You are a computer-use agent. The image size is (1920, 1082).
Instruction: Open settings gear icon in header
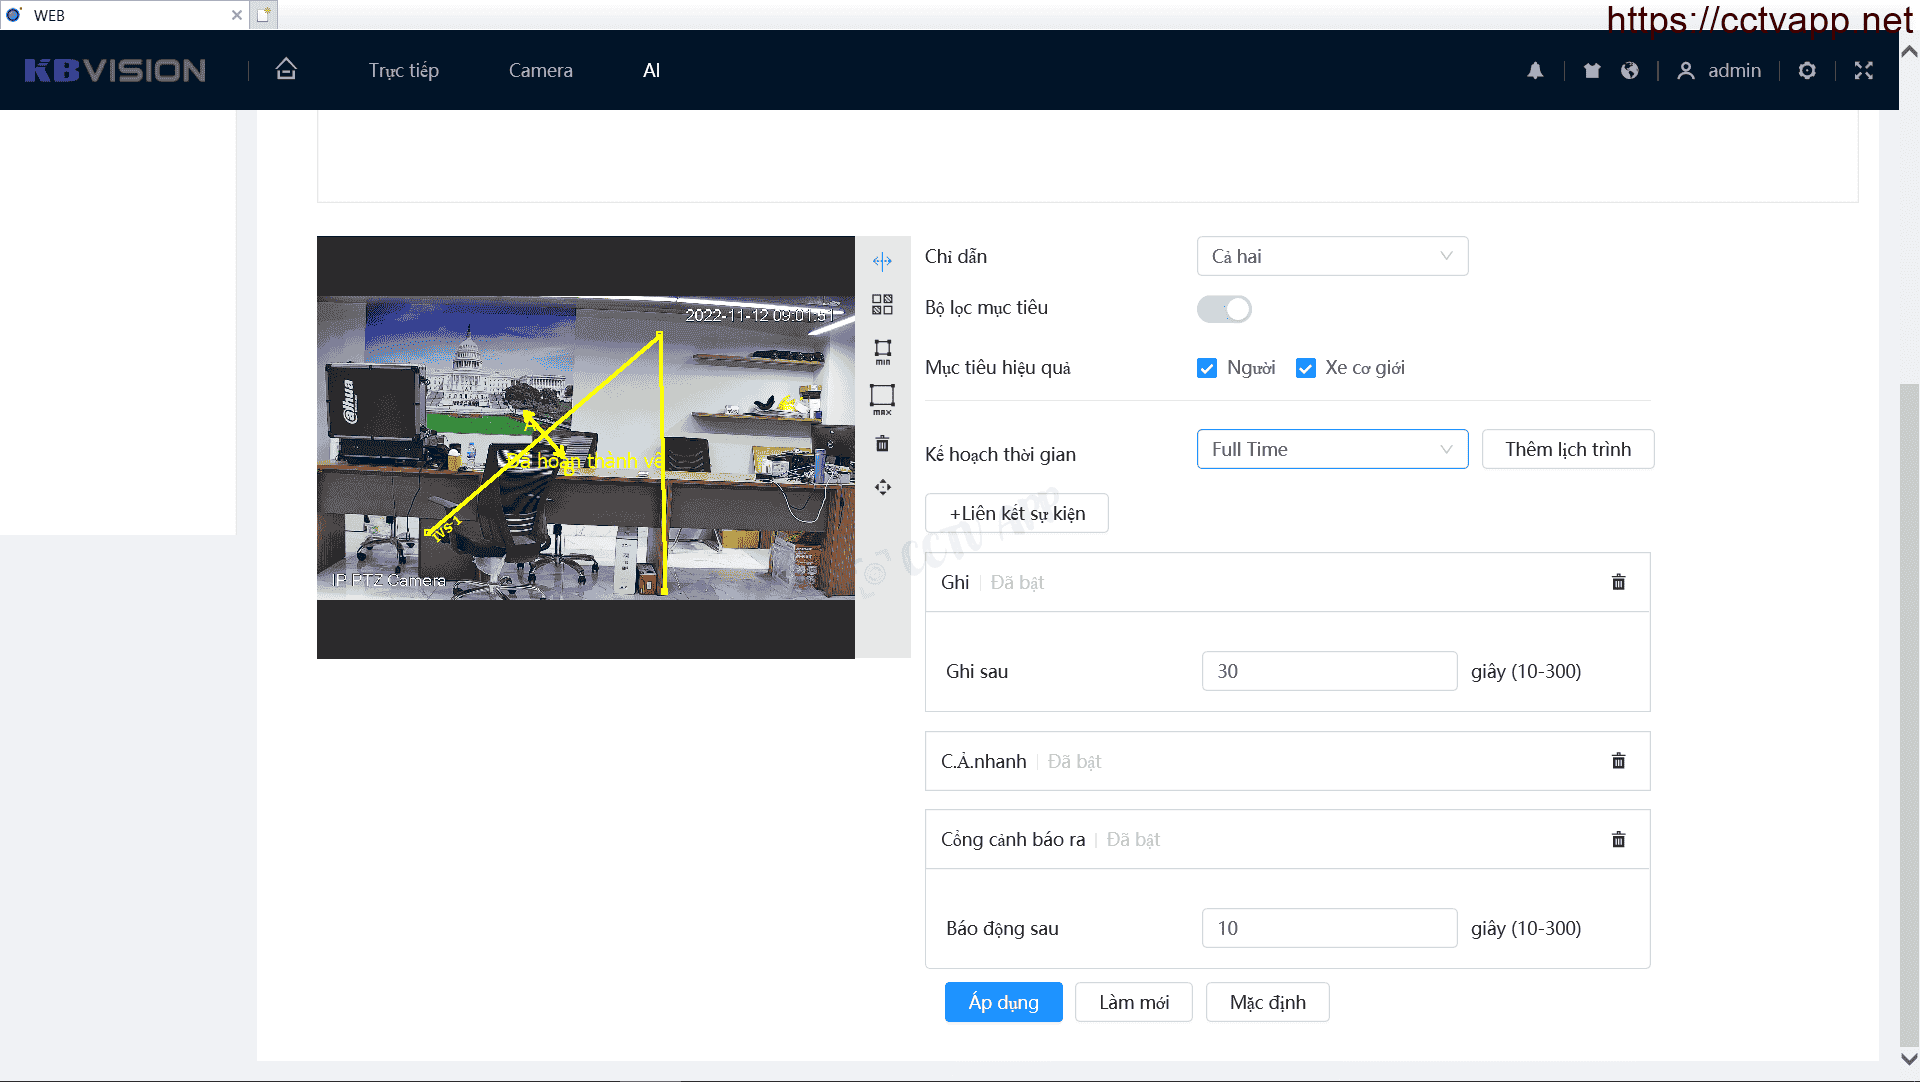click(1807, 70)
